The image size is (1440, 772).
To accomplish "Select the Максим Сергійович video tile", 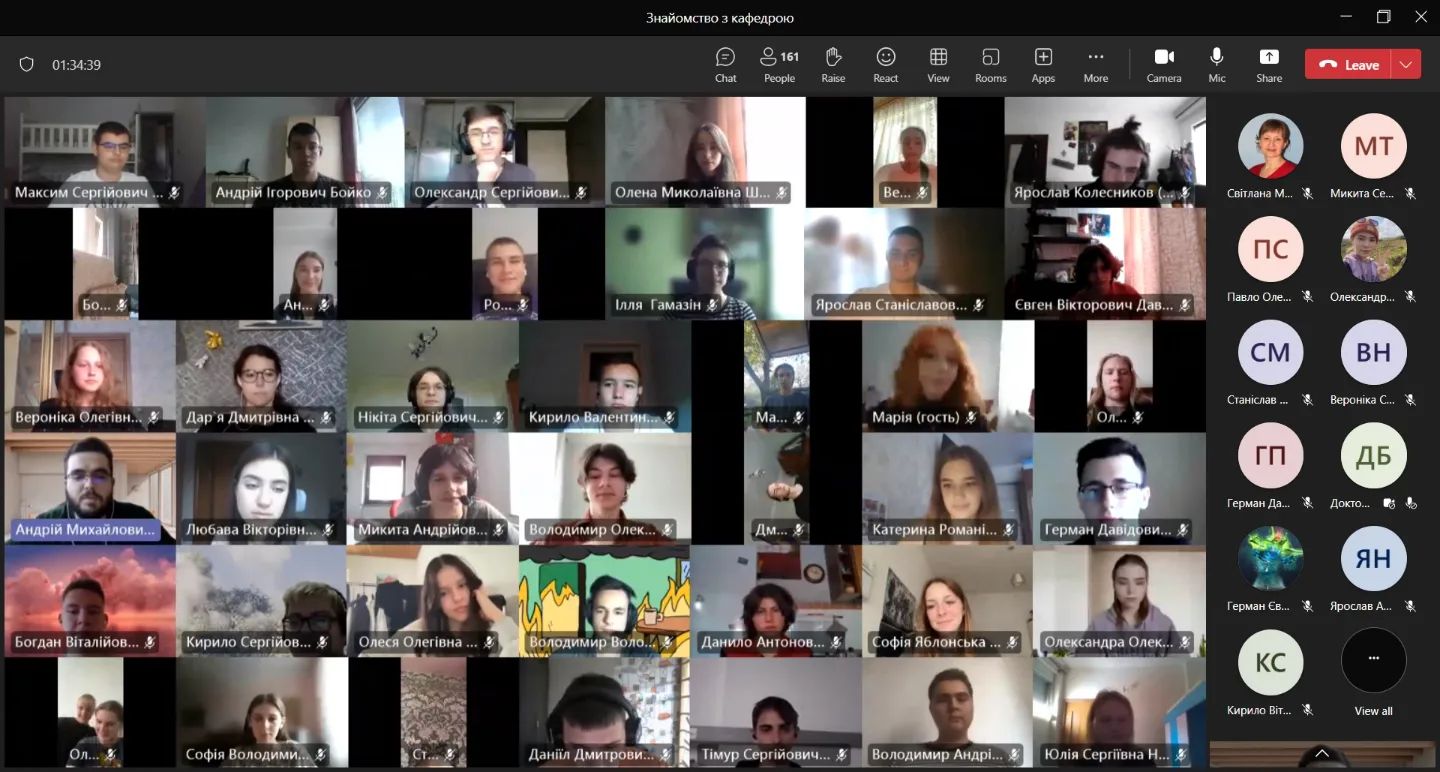I will click(104, 152).
